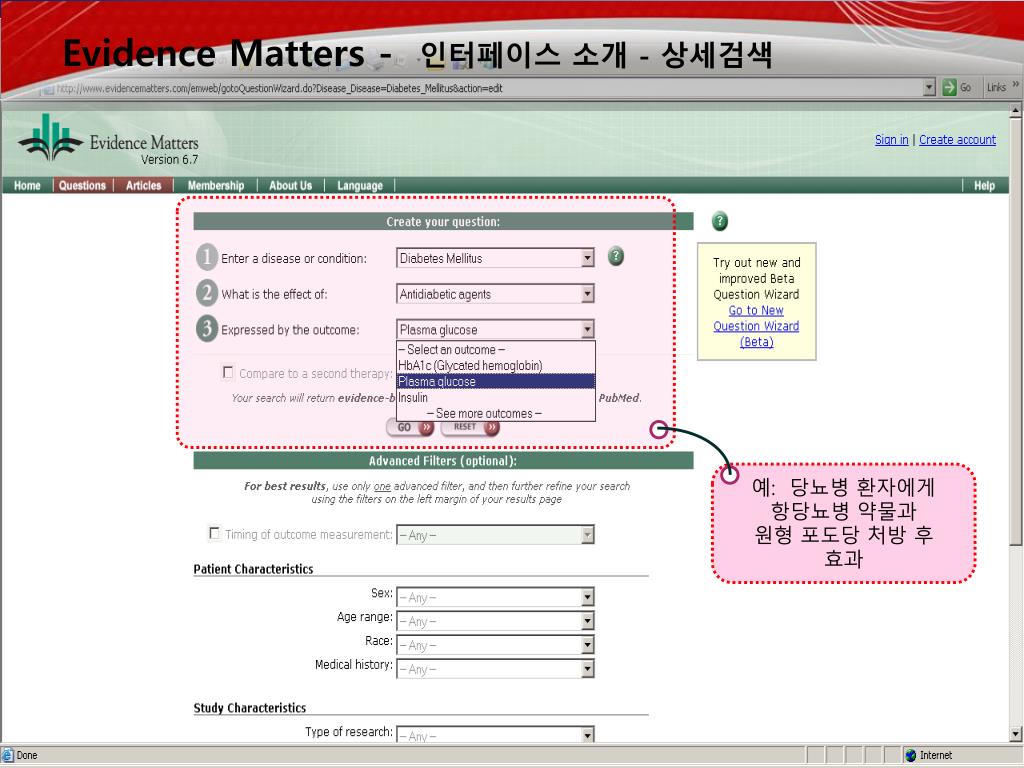Open the About Us menu
1024x768 pixels.
(291, 185)
